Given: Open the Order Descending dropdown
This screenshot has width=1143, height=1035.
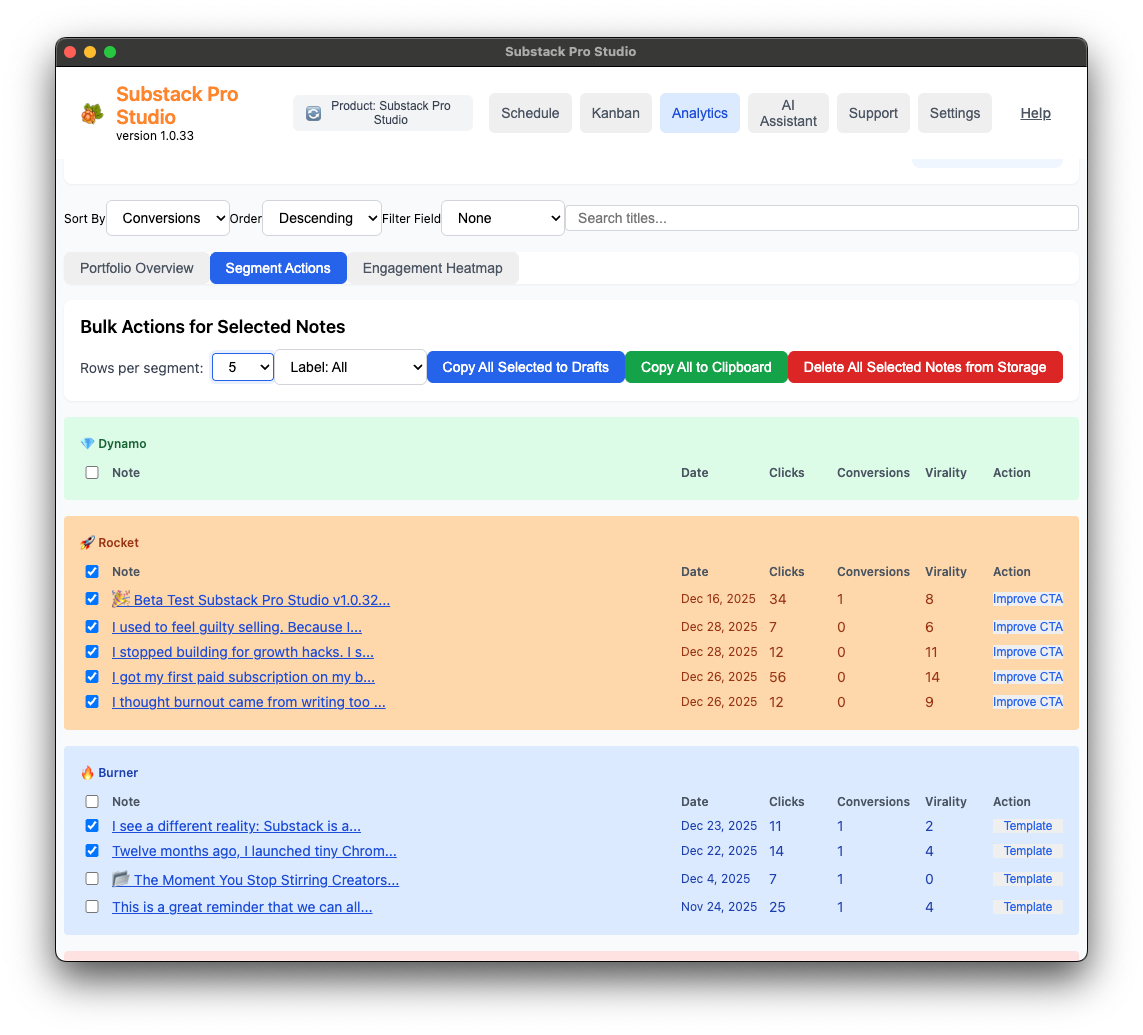Looking at the screenshot, I should pyautogui.click(x=321, y=218).
